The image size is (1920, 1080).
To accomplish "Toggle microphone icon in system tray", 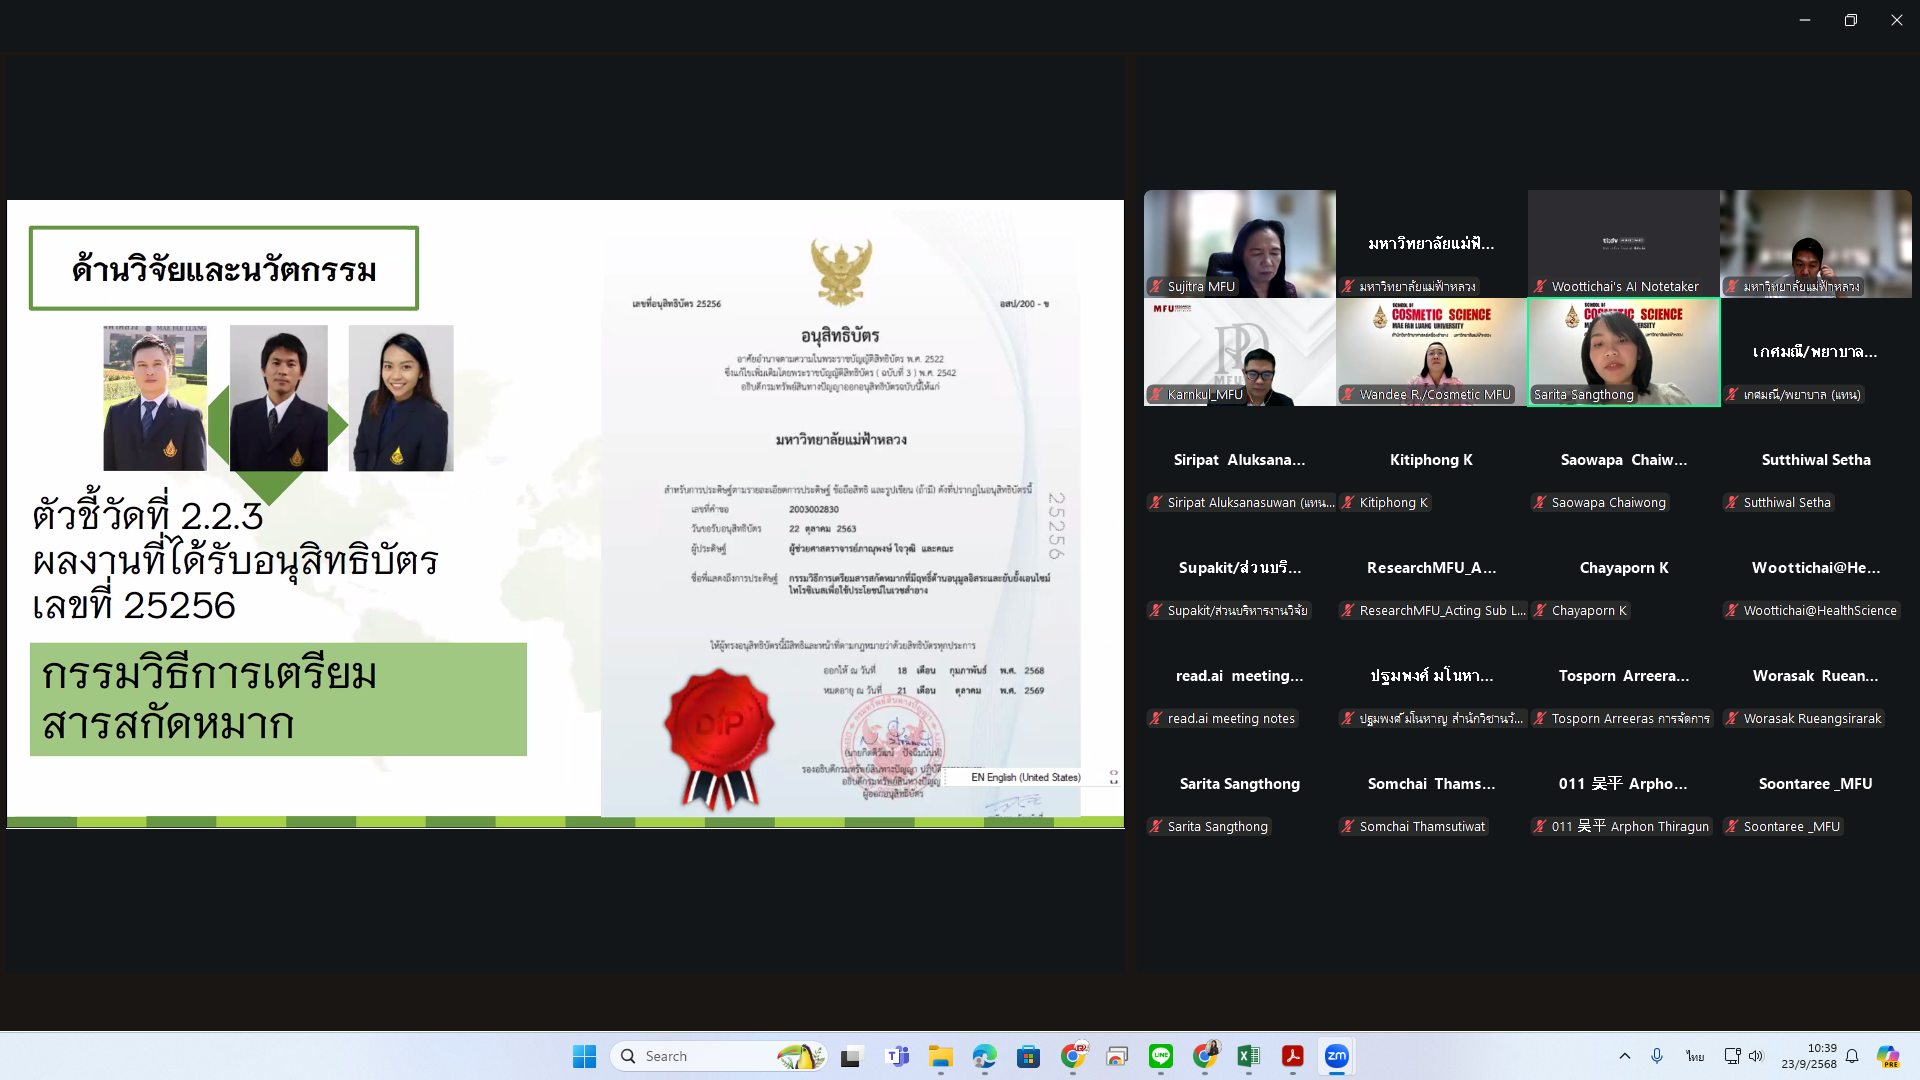I will 1657,1056.
